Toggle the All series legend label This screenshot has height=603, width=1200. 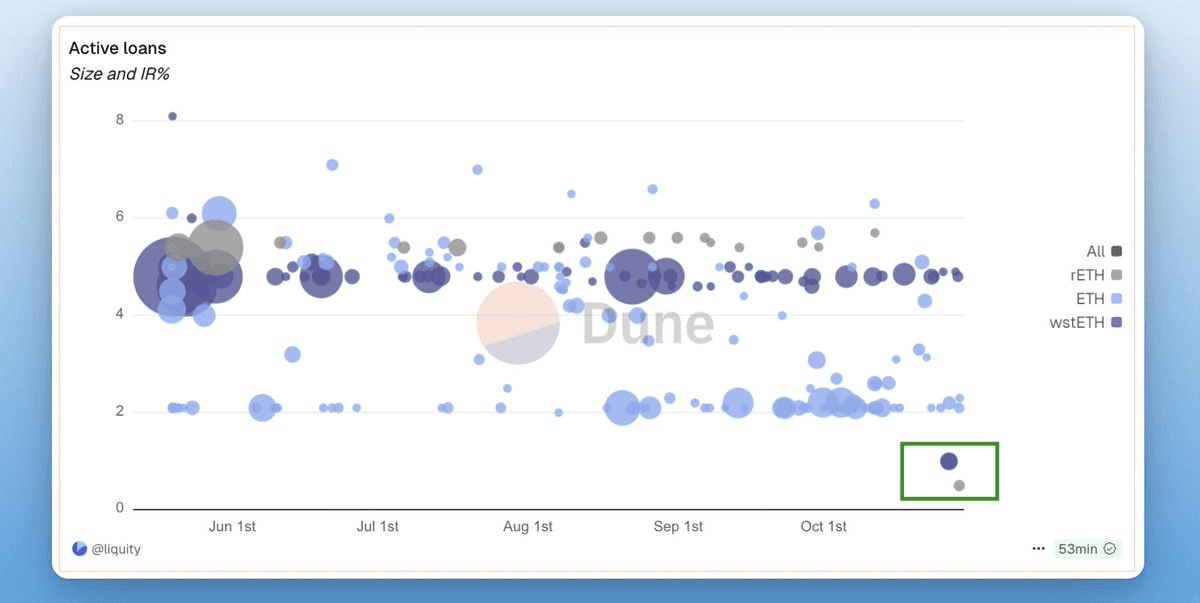coord(1095,252)
